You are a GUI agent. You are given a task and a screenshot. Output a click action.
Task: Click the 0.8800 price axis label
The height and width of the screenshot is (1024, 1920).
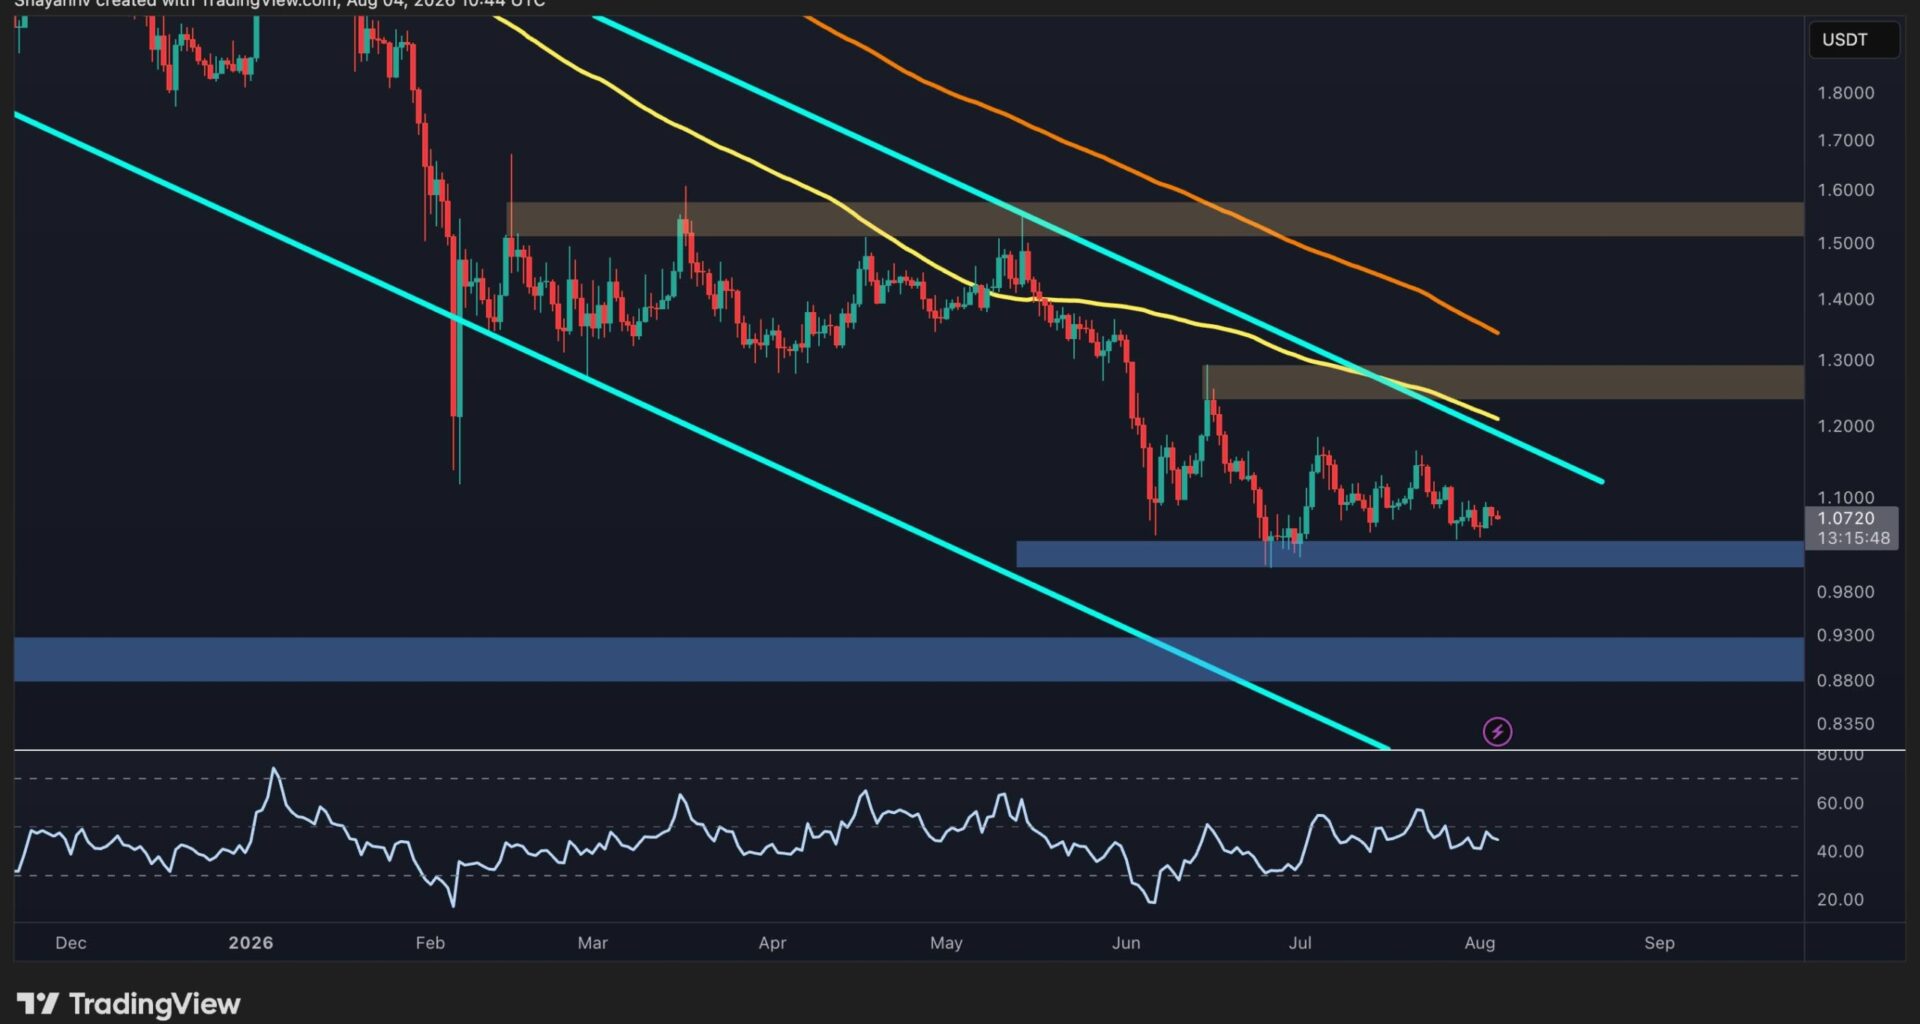click(x=1846, y=680)
